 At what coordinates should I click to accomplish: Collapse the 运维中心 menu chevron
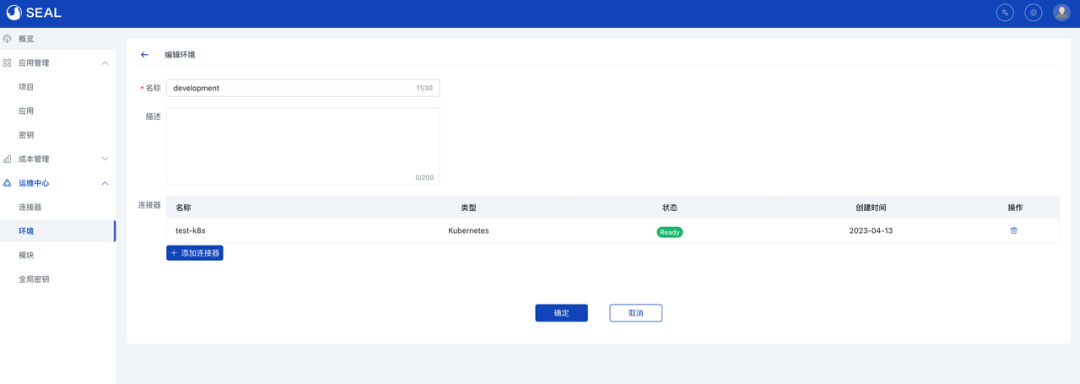105,183
